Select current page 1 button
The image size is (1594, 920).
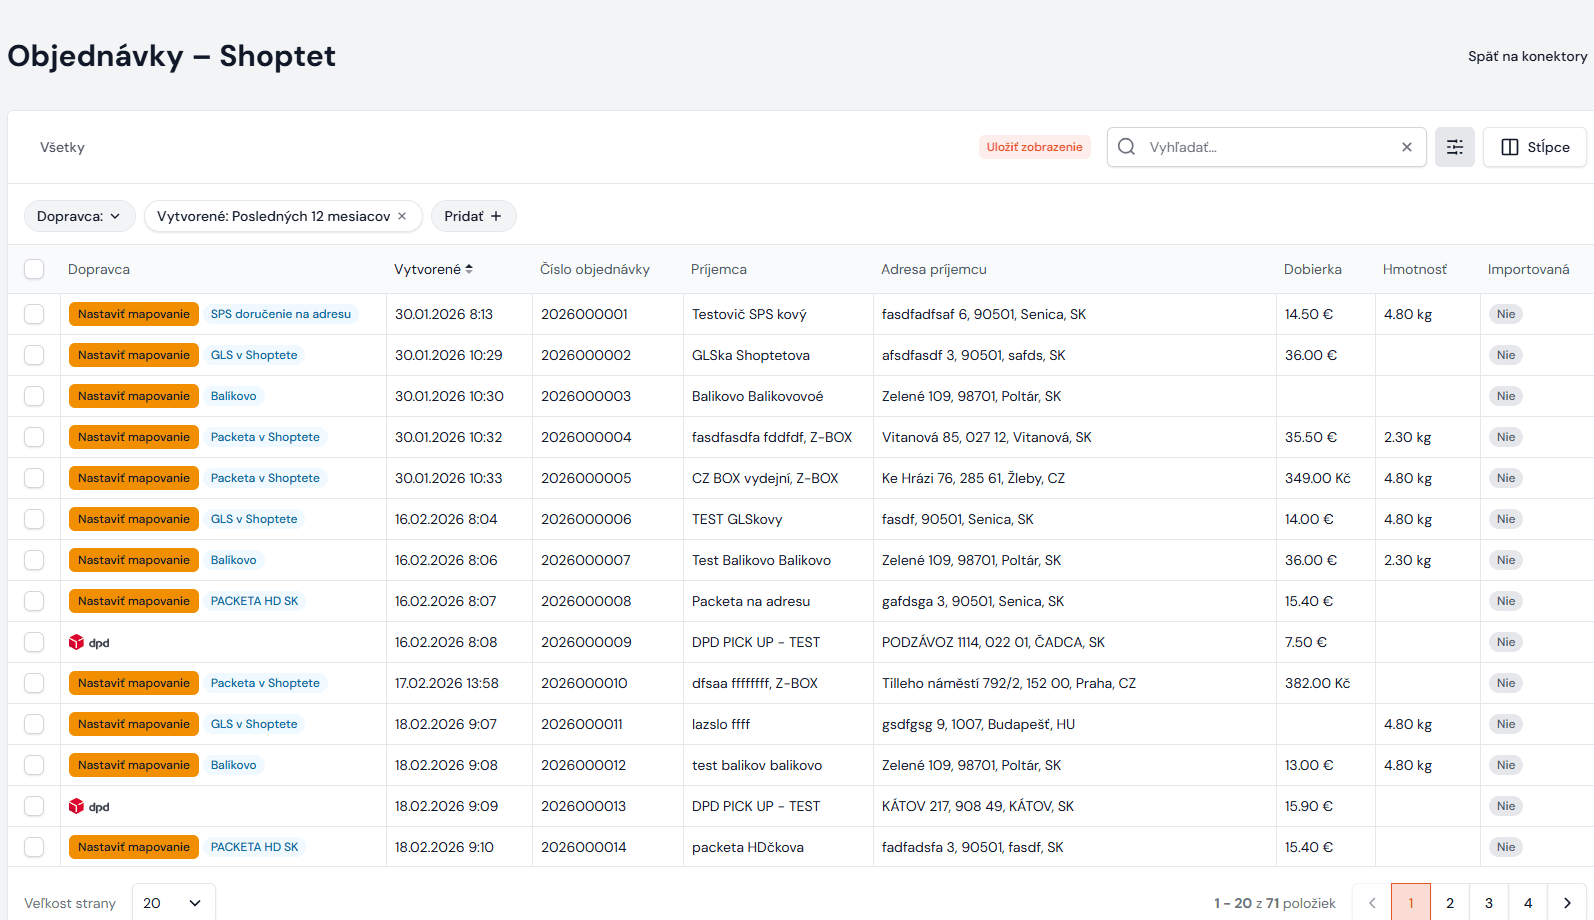[x=1411, y=903]
